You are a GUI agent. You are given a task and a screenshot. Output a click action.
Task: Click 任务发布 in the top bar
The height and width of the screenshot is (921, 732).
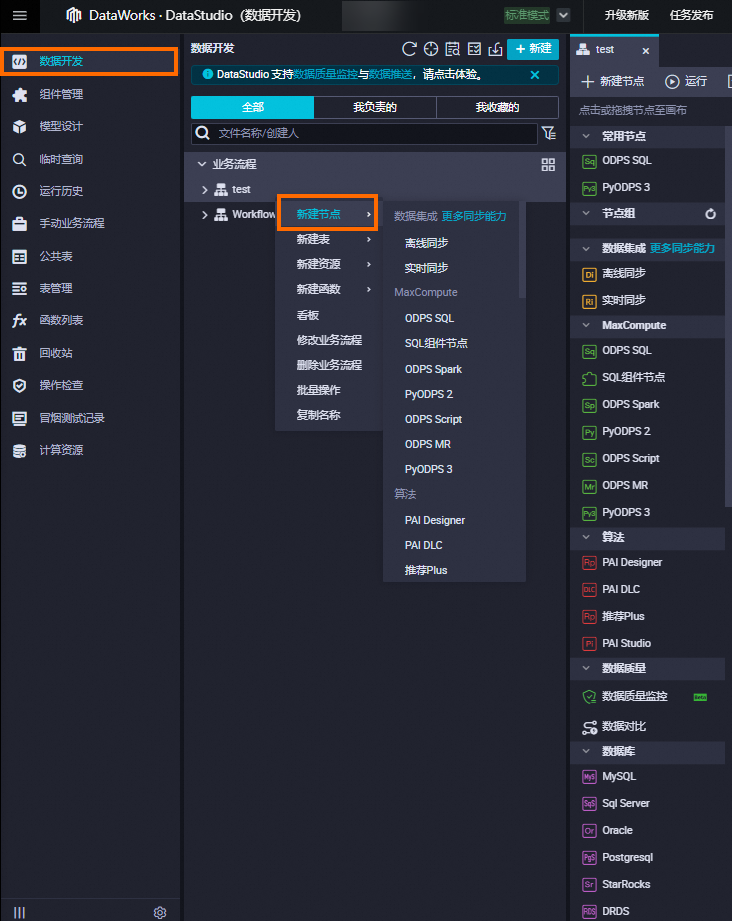(691, 15)
